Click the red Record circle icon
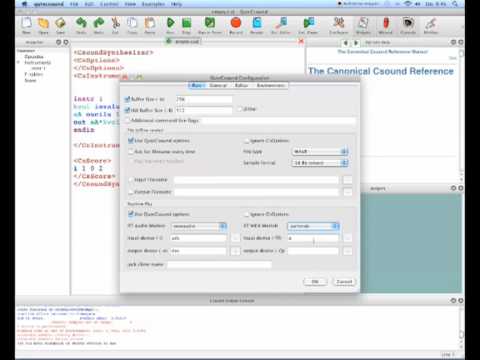 [x=236, y=23]
